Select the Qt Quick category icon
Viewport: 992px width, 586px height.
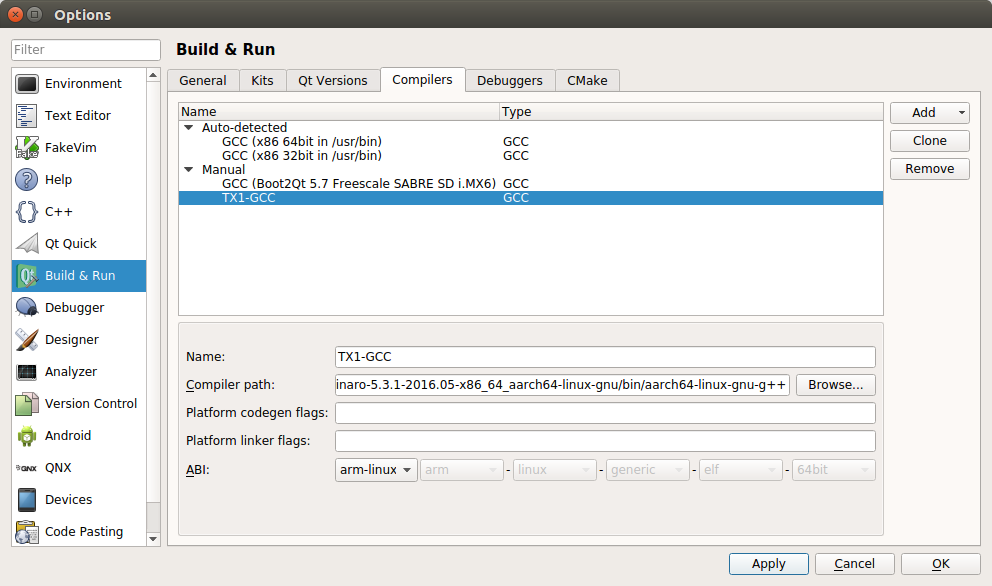[27, 244]
